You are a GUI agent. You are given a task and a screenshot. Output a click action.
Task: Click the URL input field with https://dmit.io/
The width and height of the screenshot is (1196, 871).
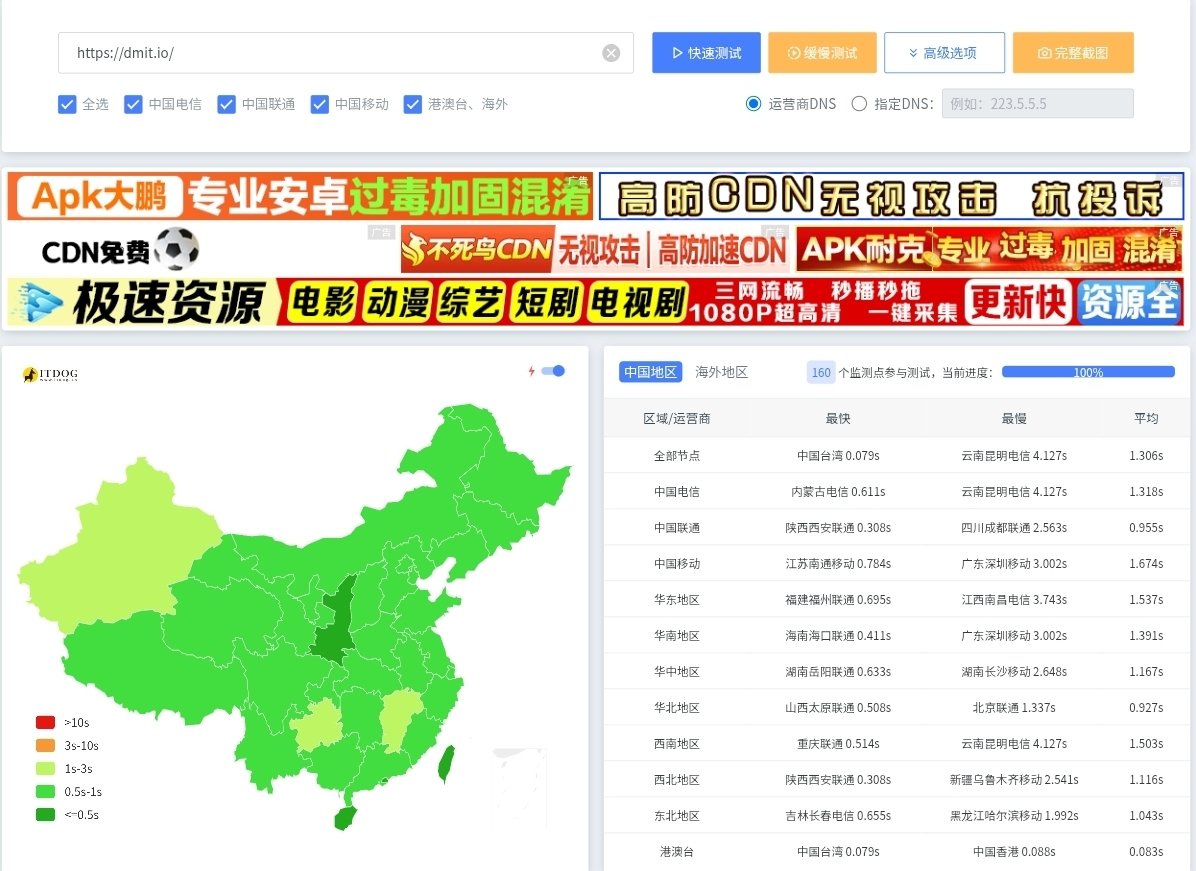tap(346, 53)
